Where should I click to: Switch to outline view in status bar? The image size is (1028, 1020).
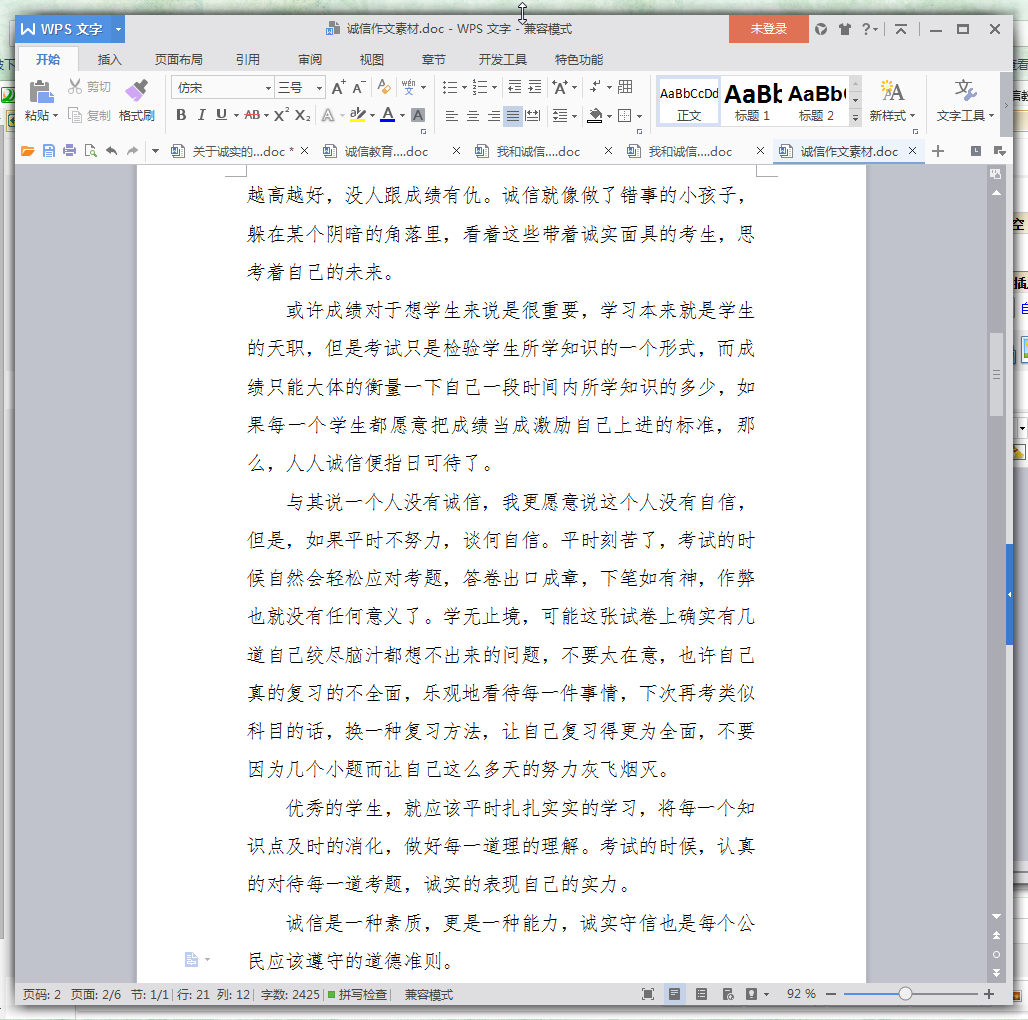click(701, 994)
